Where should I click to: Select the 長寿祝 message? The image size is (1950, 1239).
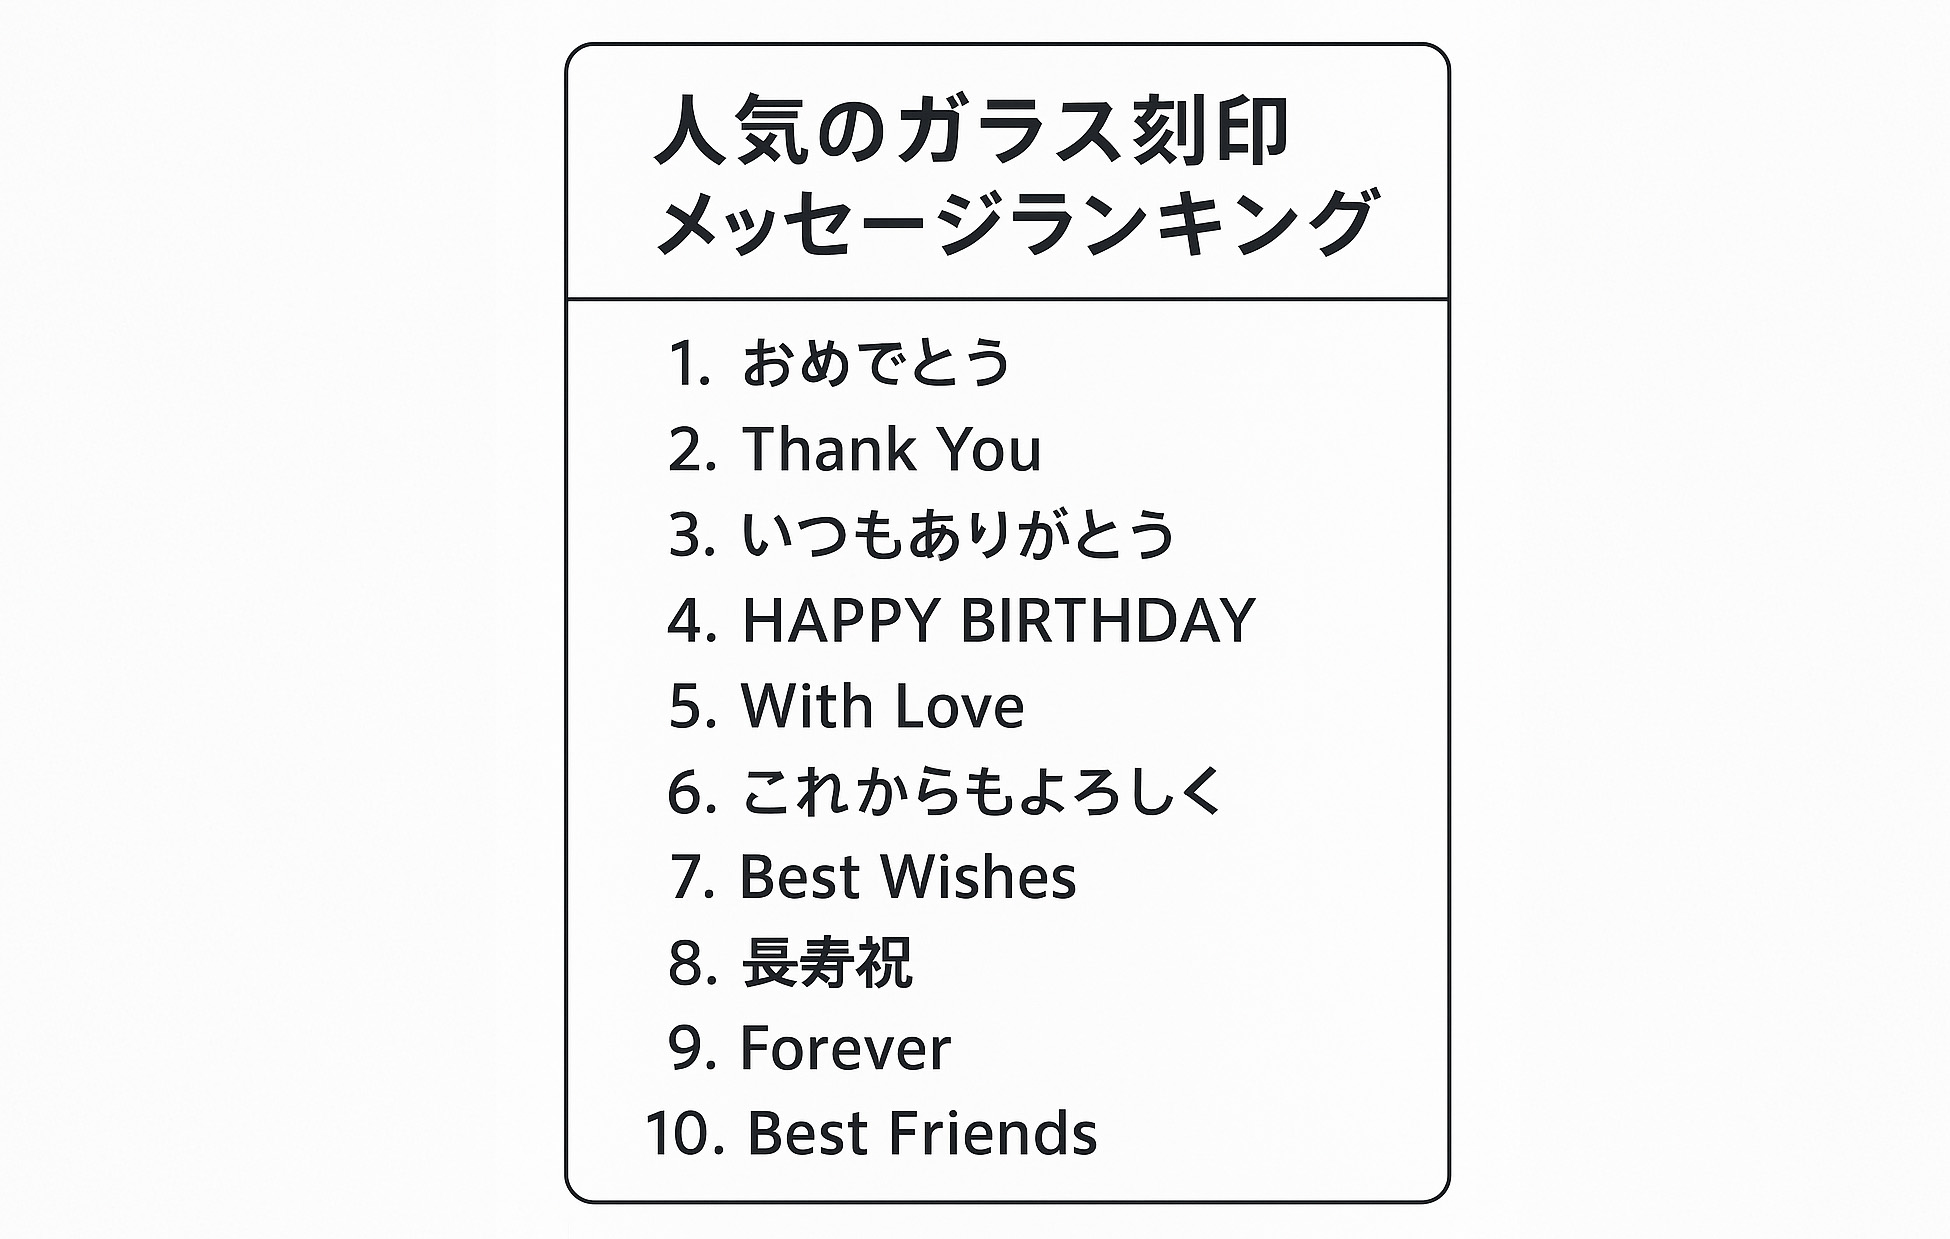pyautogui.click(x=827, y=963)
